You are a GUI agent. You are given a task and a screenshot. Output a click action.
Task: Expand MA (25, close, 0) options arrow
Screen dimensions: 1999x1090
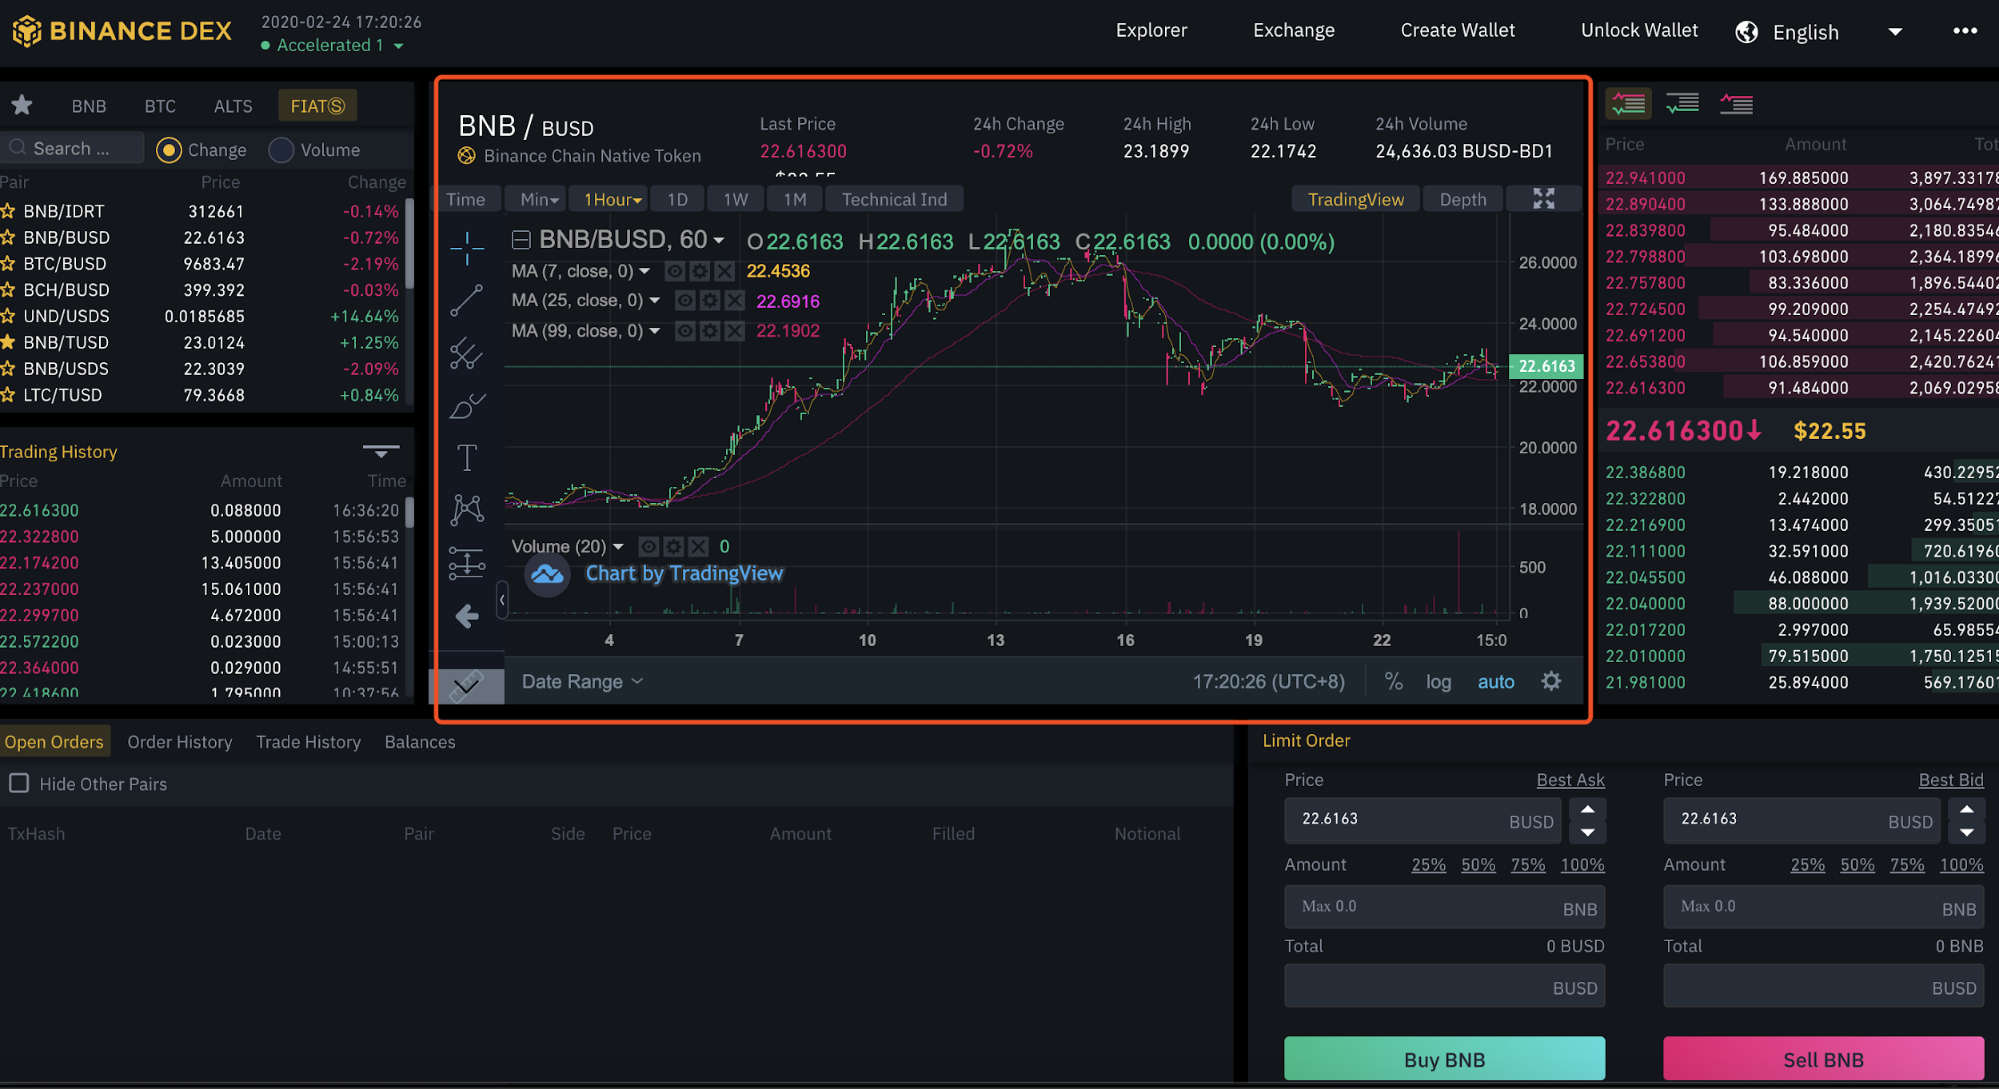click(x=654, y=301)
